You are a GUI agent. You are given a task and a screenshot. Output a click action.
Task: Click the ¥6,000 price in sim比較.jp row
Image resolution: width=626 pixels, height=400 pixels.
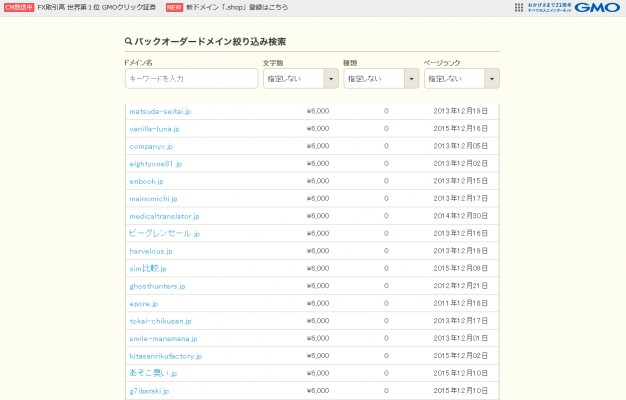[318, 268]
